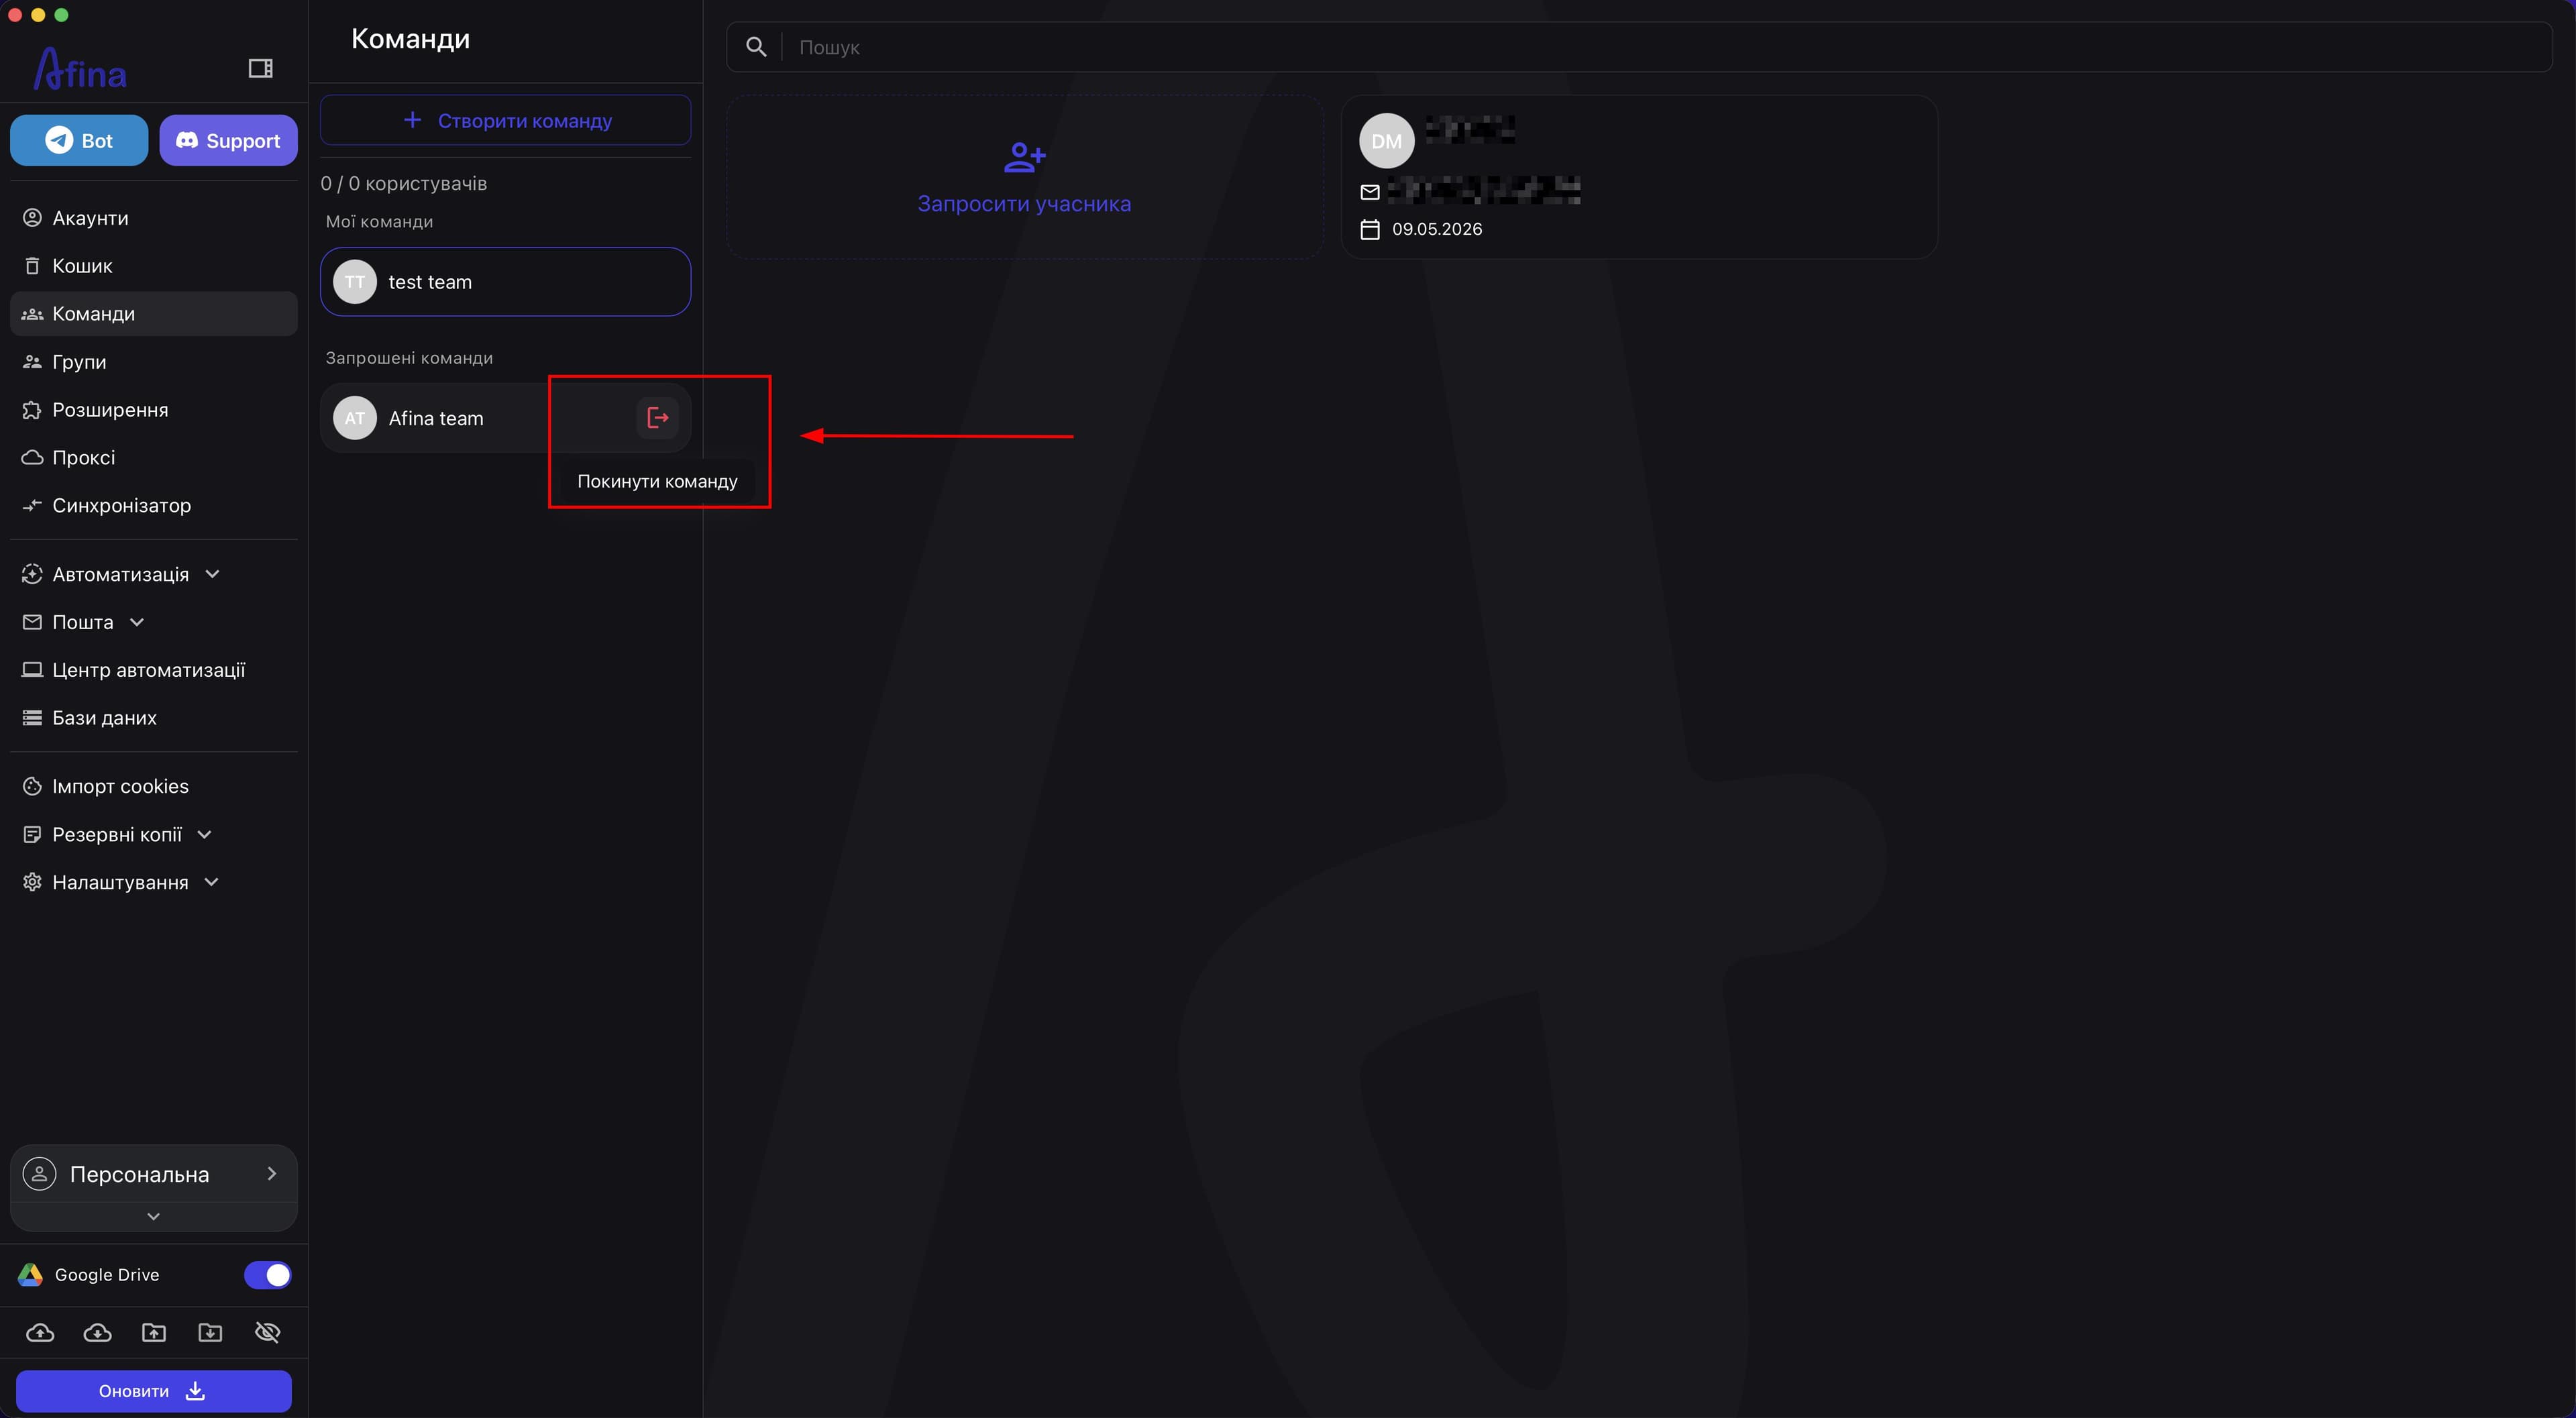Screen dimensions: 2576x1418
Task: Click the leave team exit icon
Action: pos(657,418)
